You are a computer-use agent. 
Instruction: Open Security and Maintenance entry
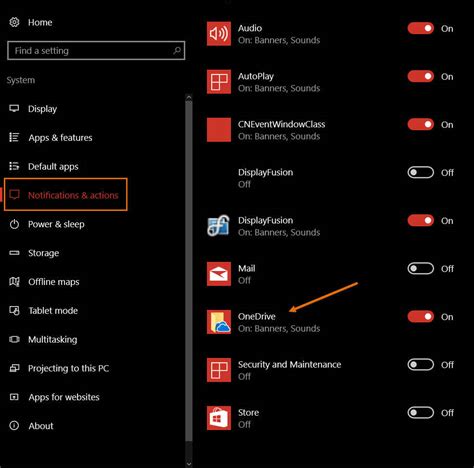click(x=289, y=370)
